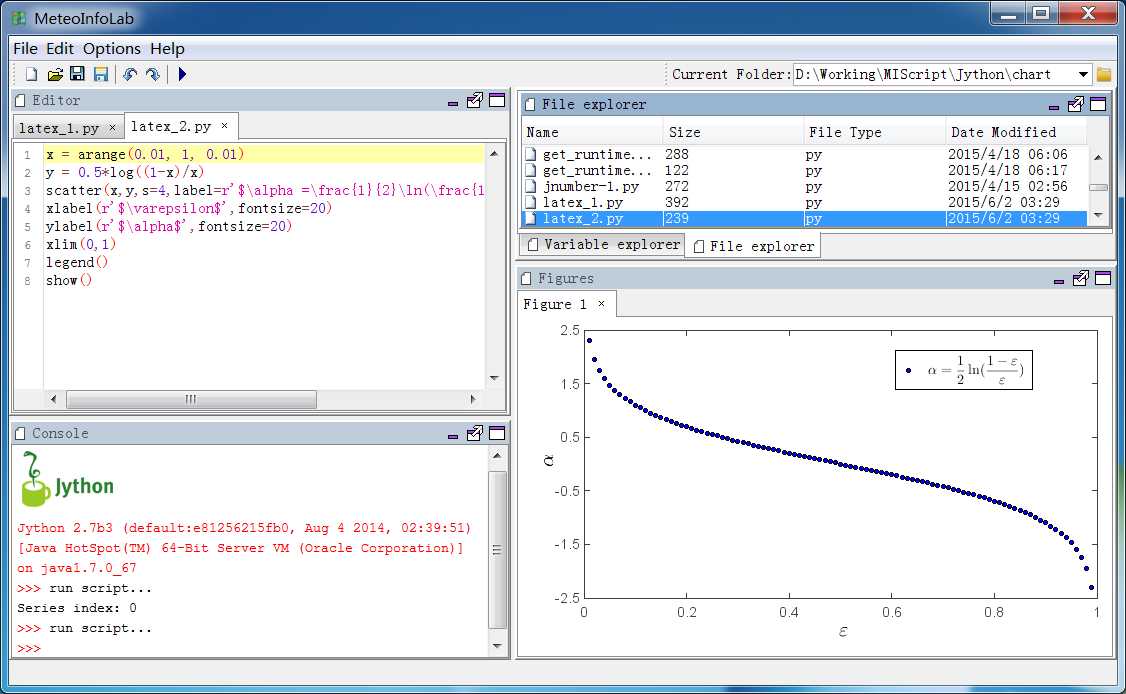Click the Save File toolbar icon
This screenshot has width=1126, height=694.
coord(77,74)
